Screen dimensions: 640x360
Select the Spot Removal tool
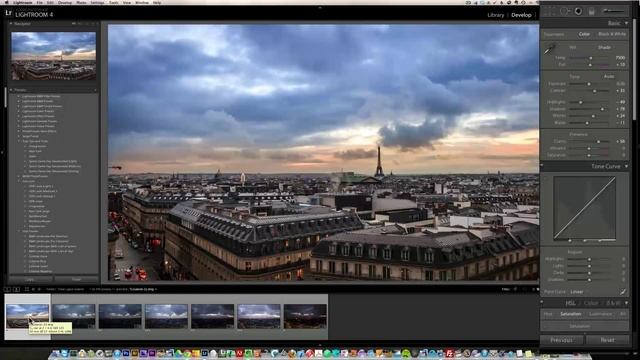(564, 11)
